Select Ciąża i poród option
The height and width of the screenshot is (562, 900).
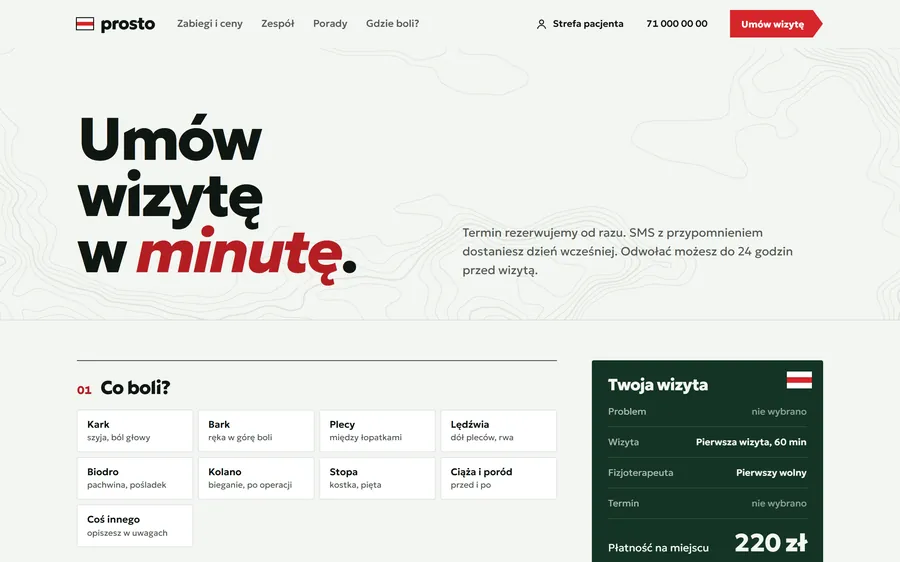[498, 478]
